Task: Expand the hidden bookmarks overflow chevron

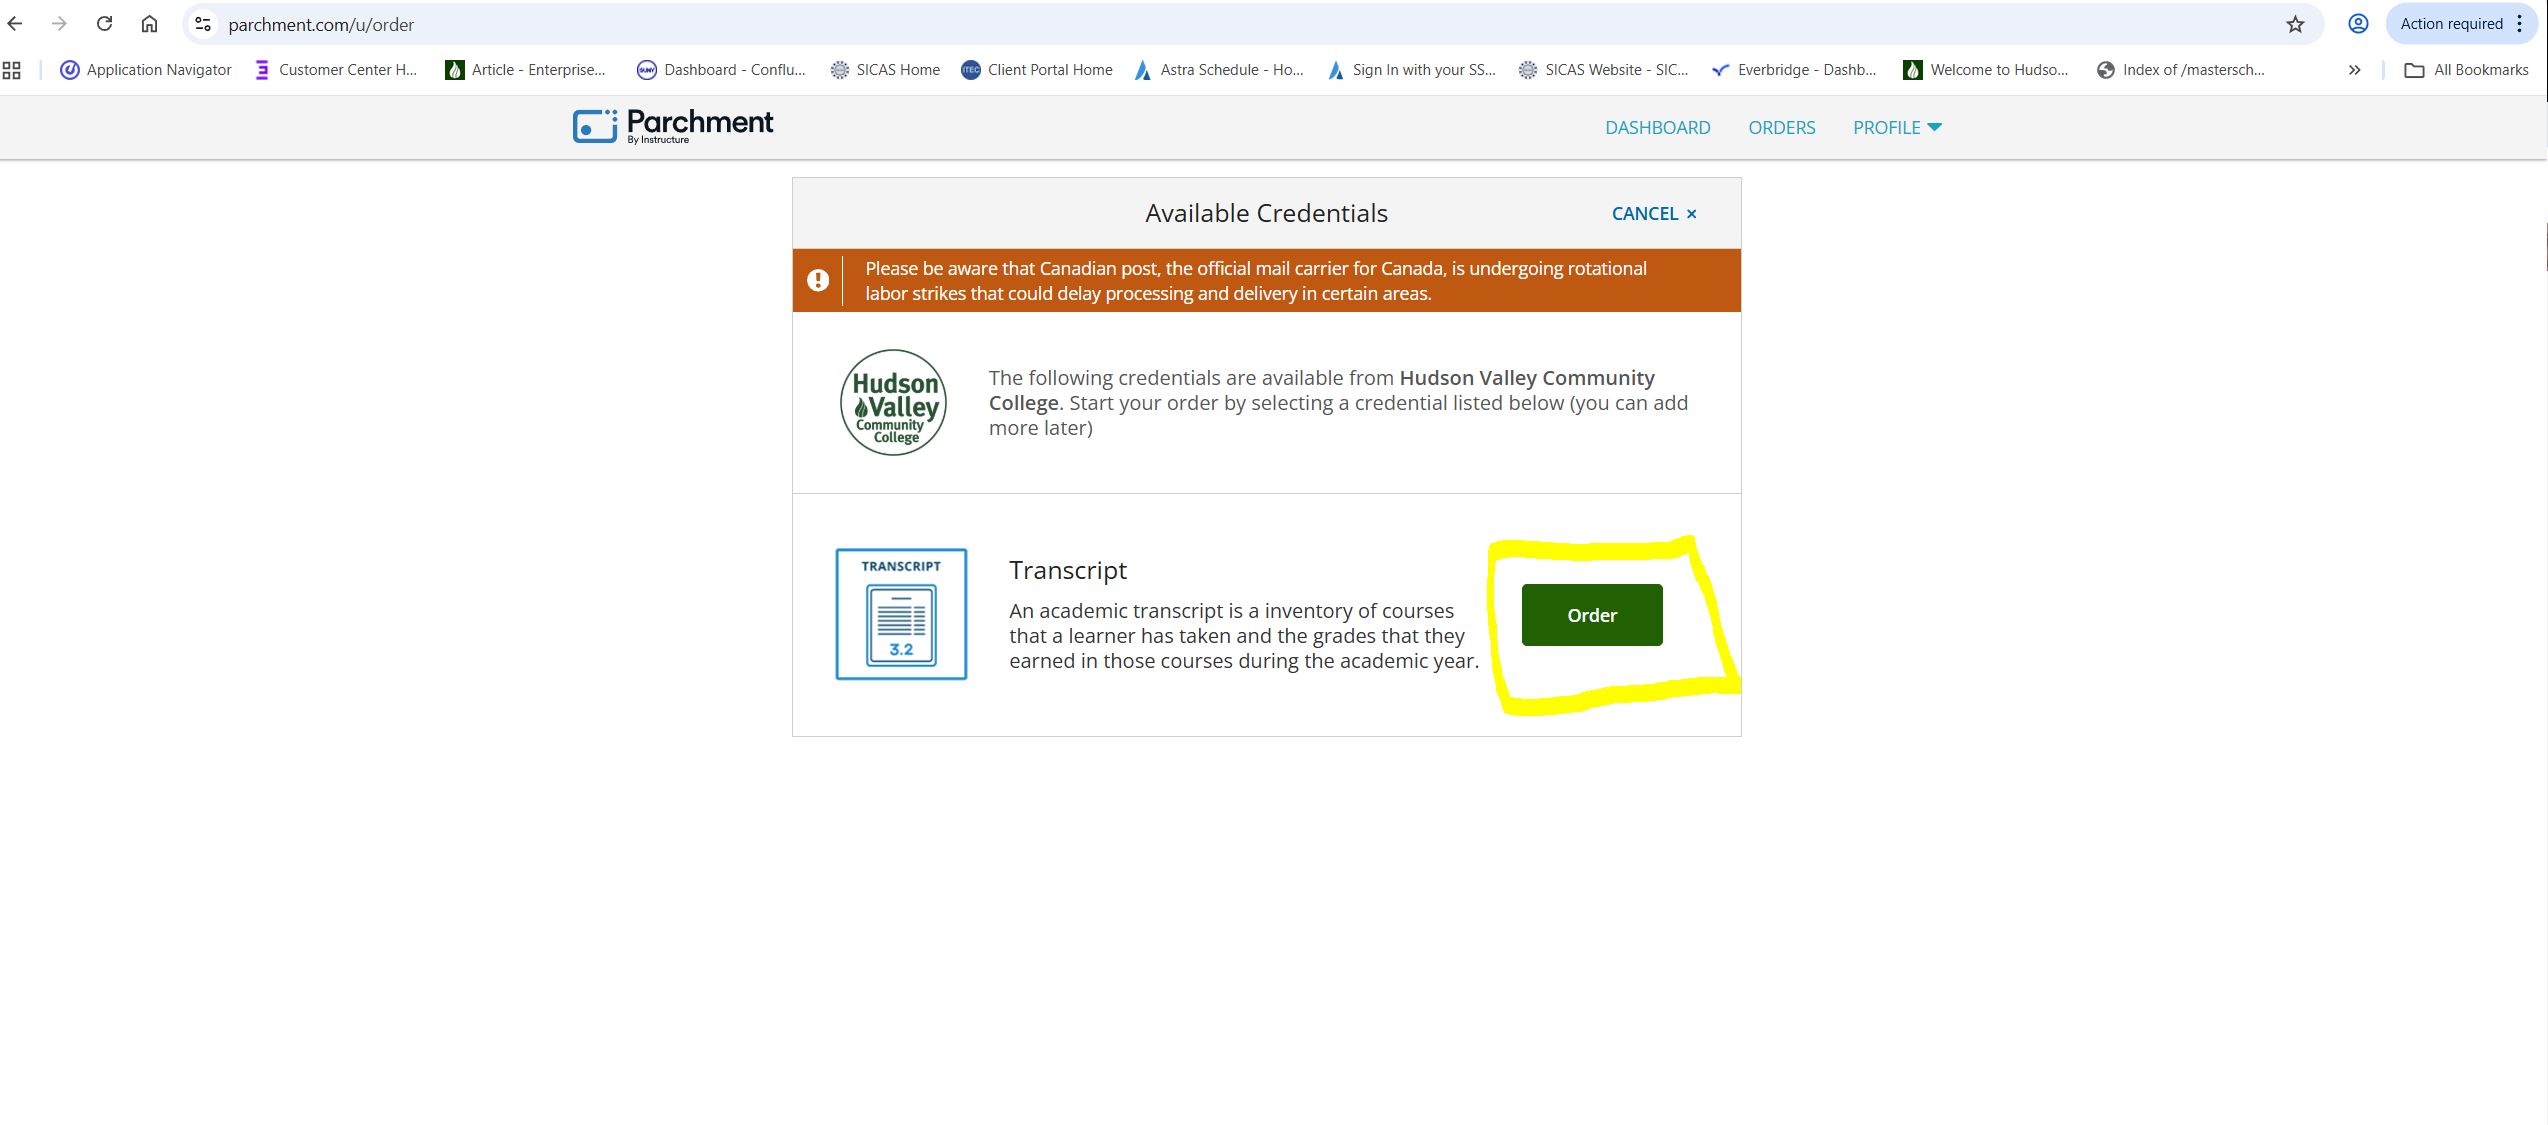Action: [2354, 70]
